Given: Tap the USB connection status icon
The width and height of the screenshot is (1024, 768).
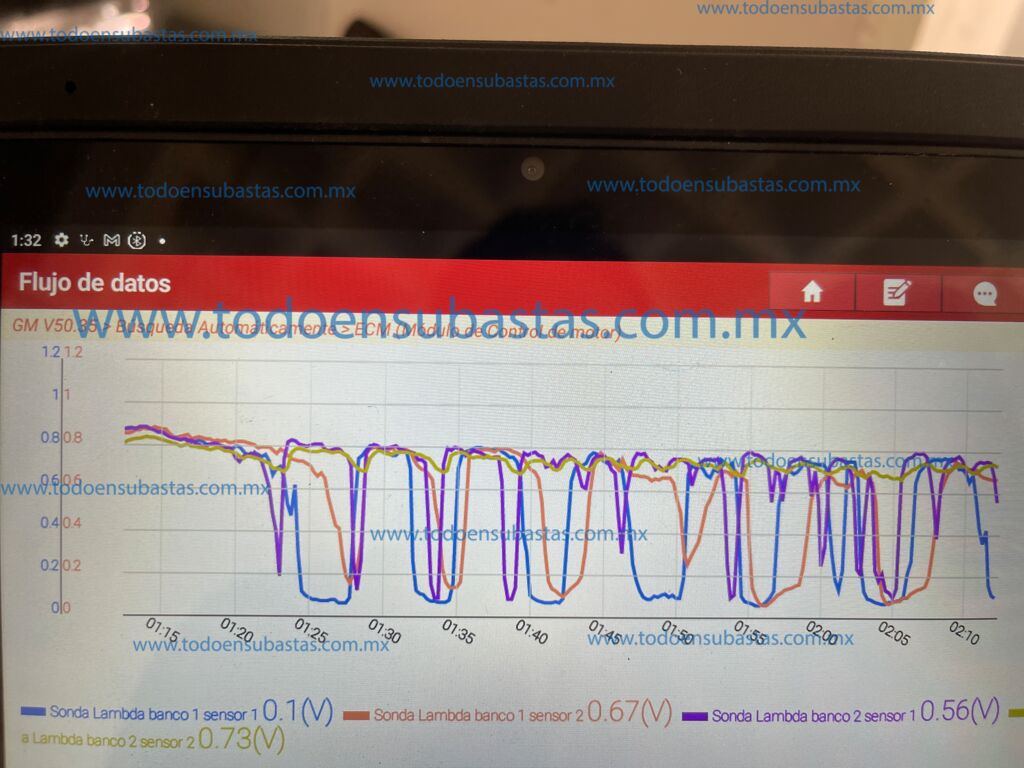Looking at the screenshot, I should pos(87,240).
